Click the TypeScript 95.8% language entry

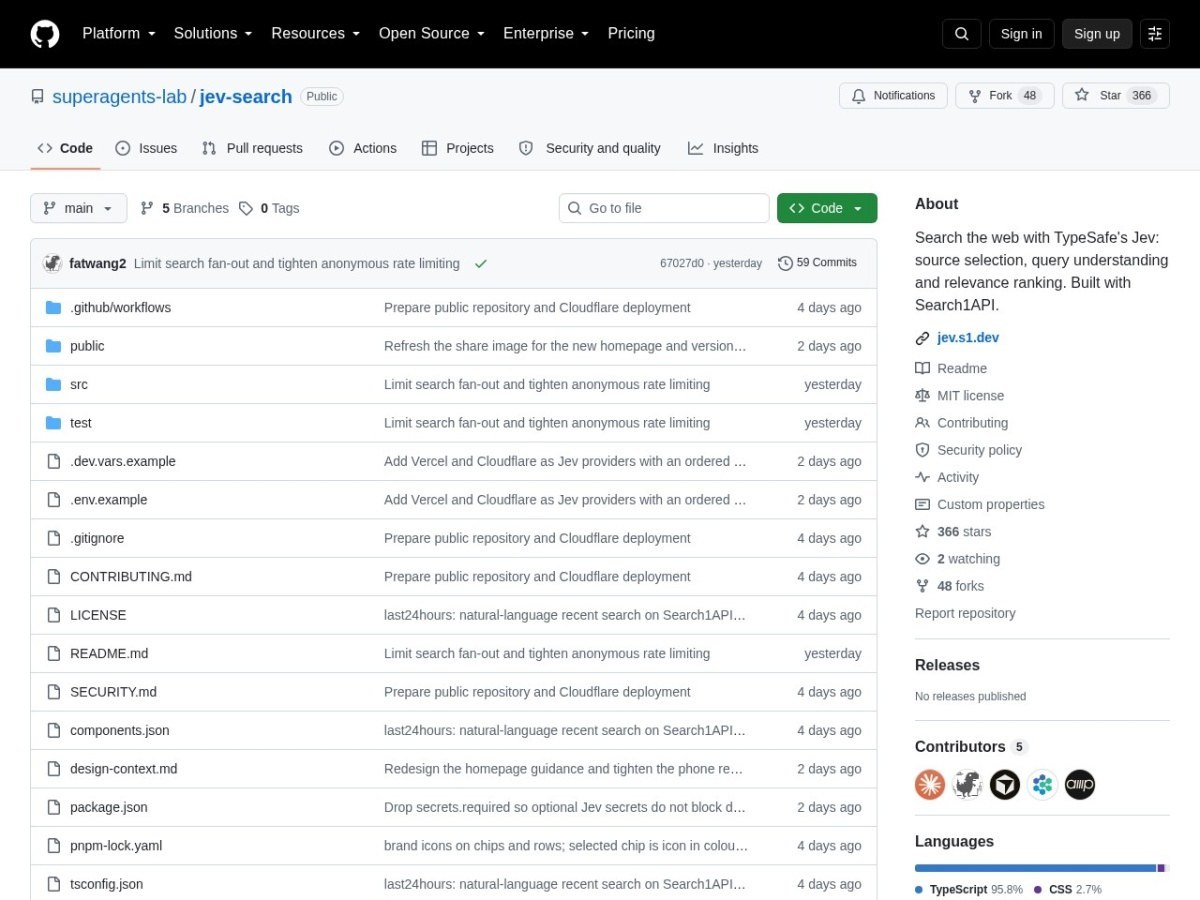coord(969,890)
